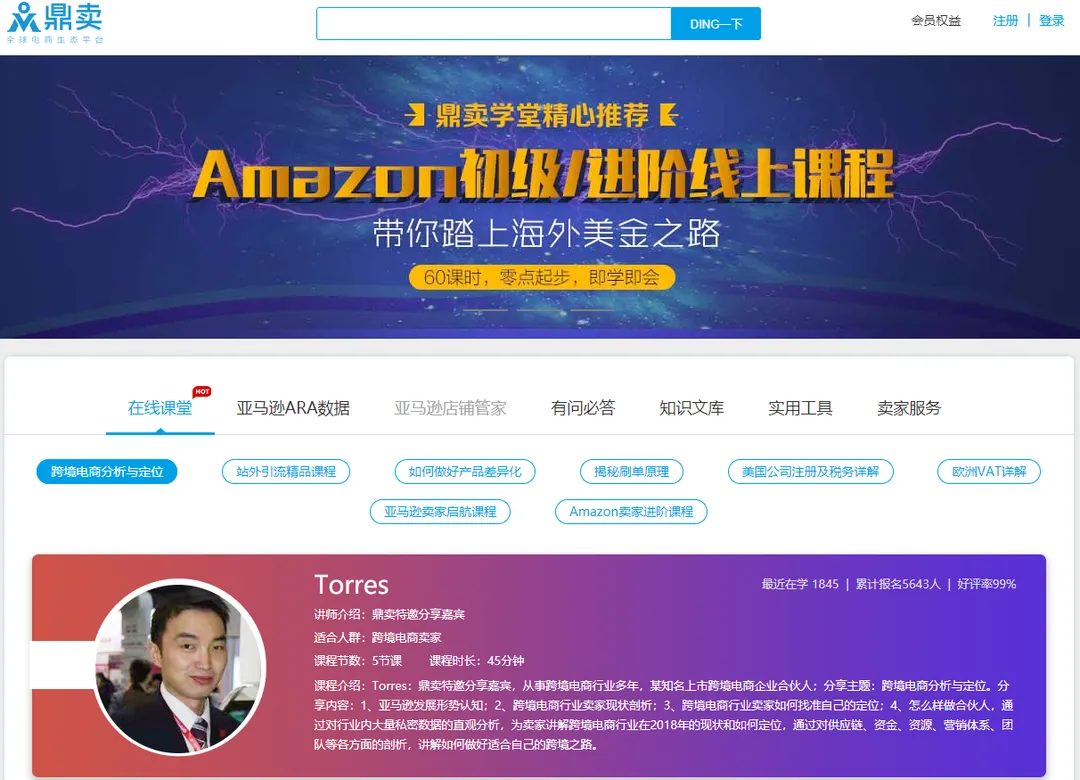
Task: Select 揭秘刷单原理 course pill
Action: 632,471
